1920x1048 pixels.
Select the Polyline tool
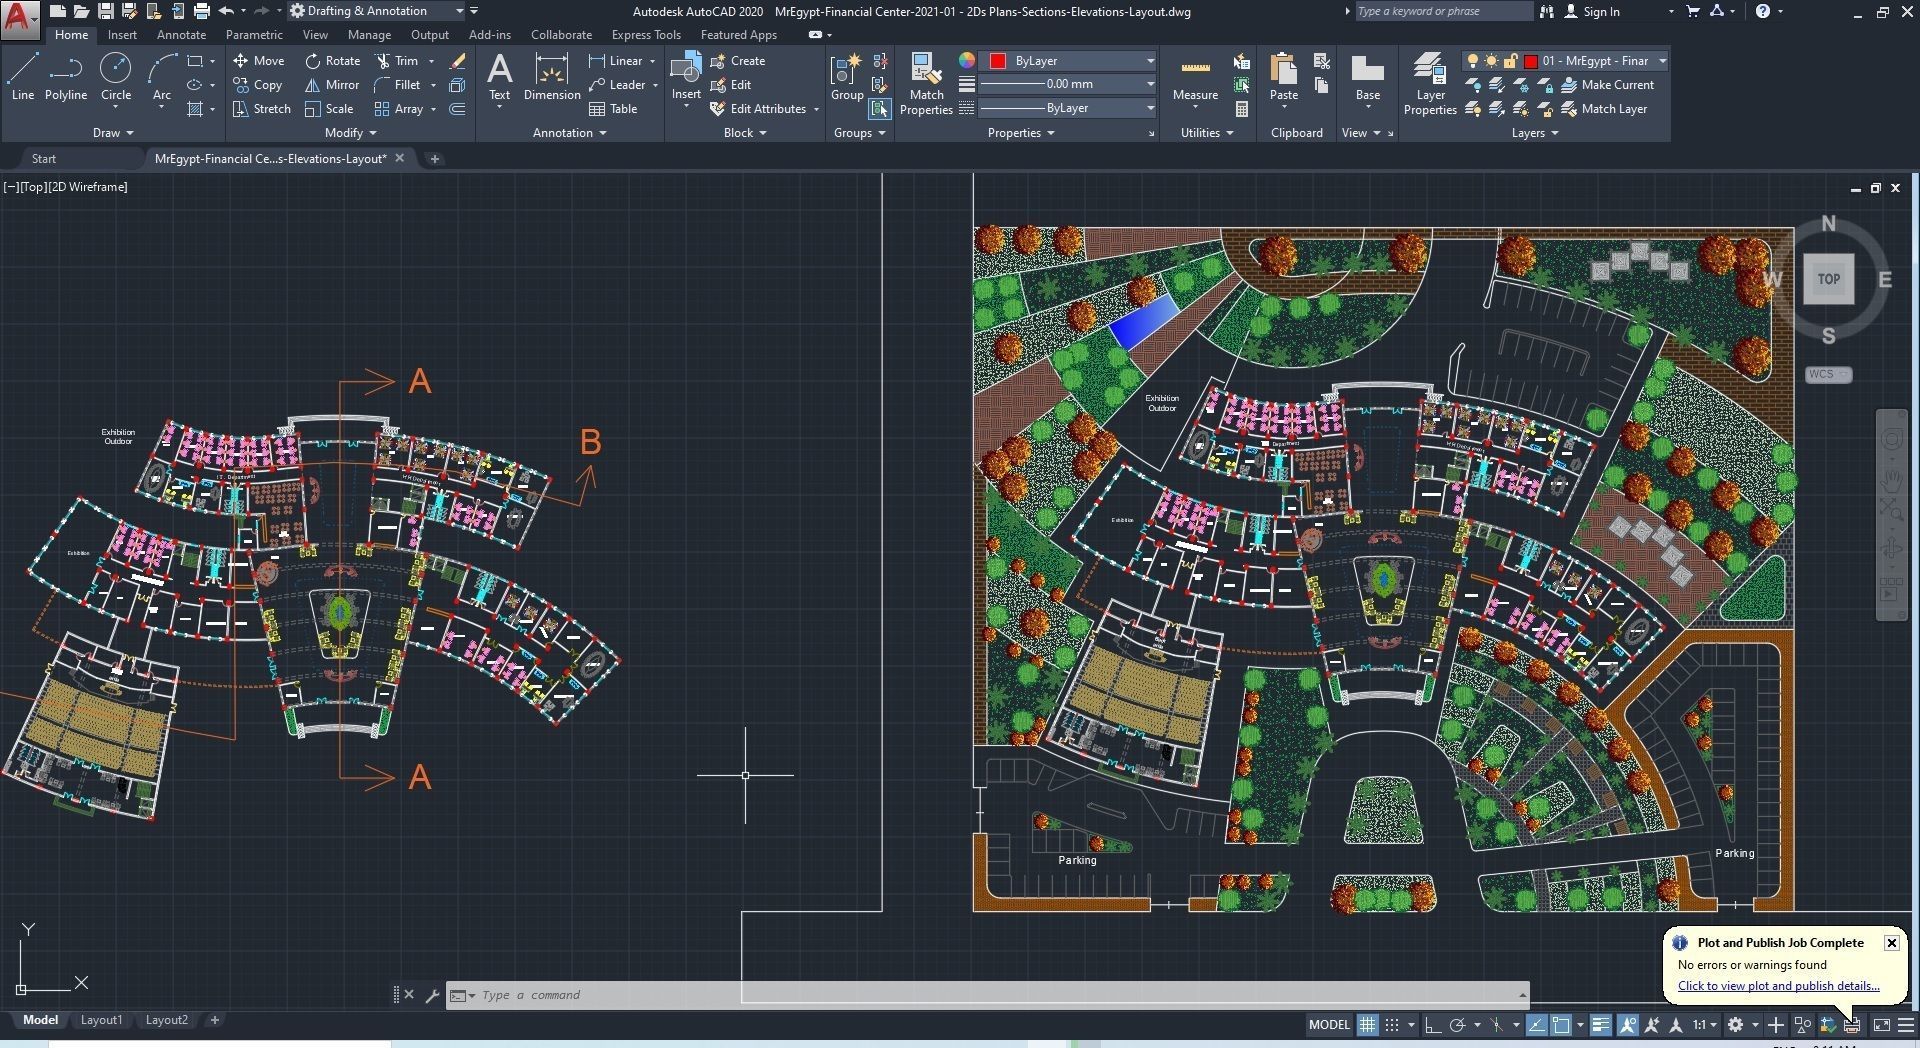(x=65, y=77)
